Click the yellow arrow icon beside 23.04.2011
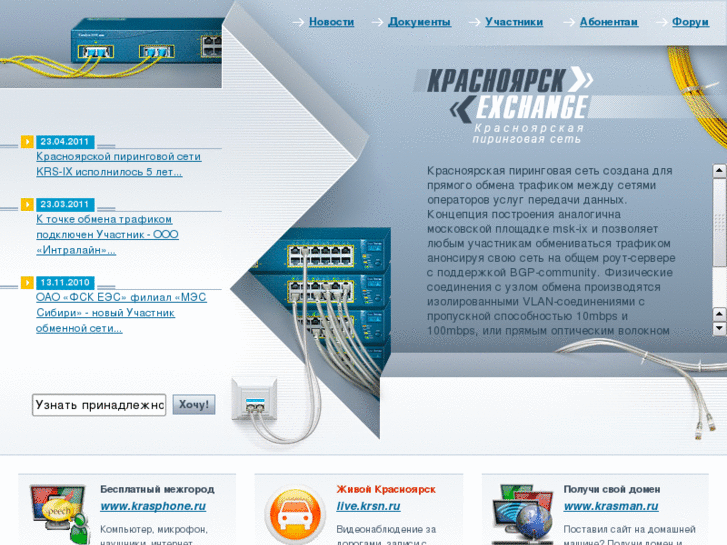 tap(27, 141)
